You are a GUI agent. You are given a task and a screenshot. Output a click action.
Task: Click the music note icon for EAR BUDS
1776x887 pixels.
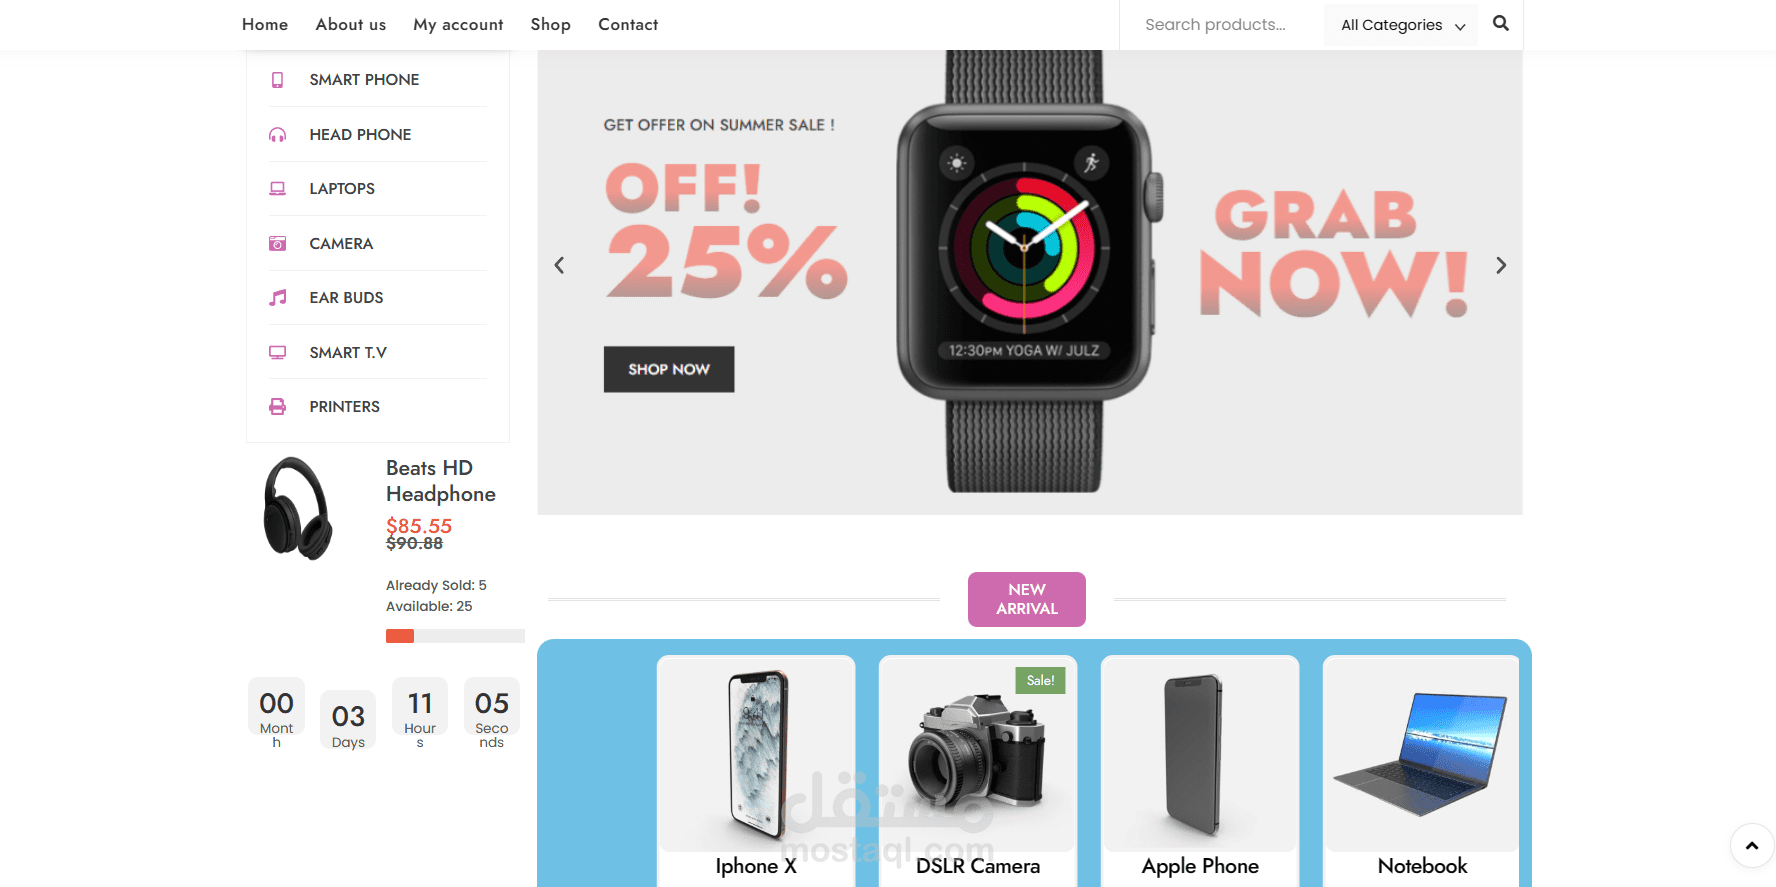pyautogui.click(x=278, y=298)
